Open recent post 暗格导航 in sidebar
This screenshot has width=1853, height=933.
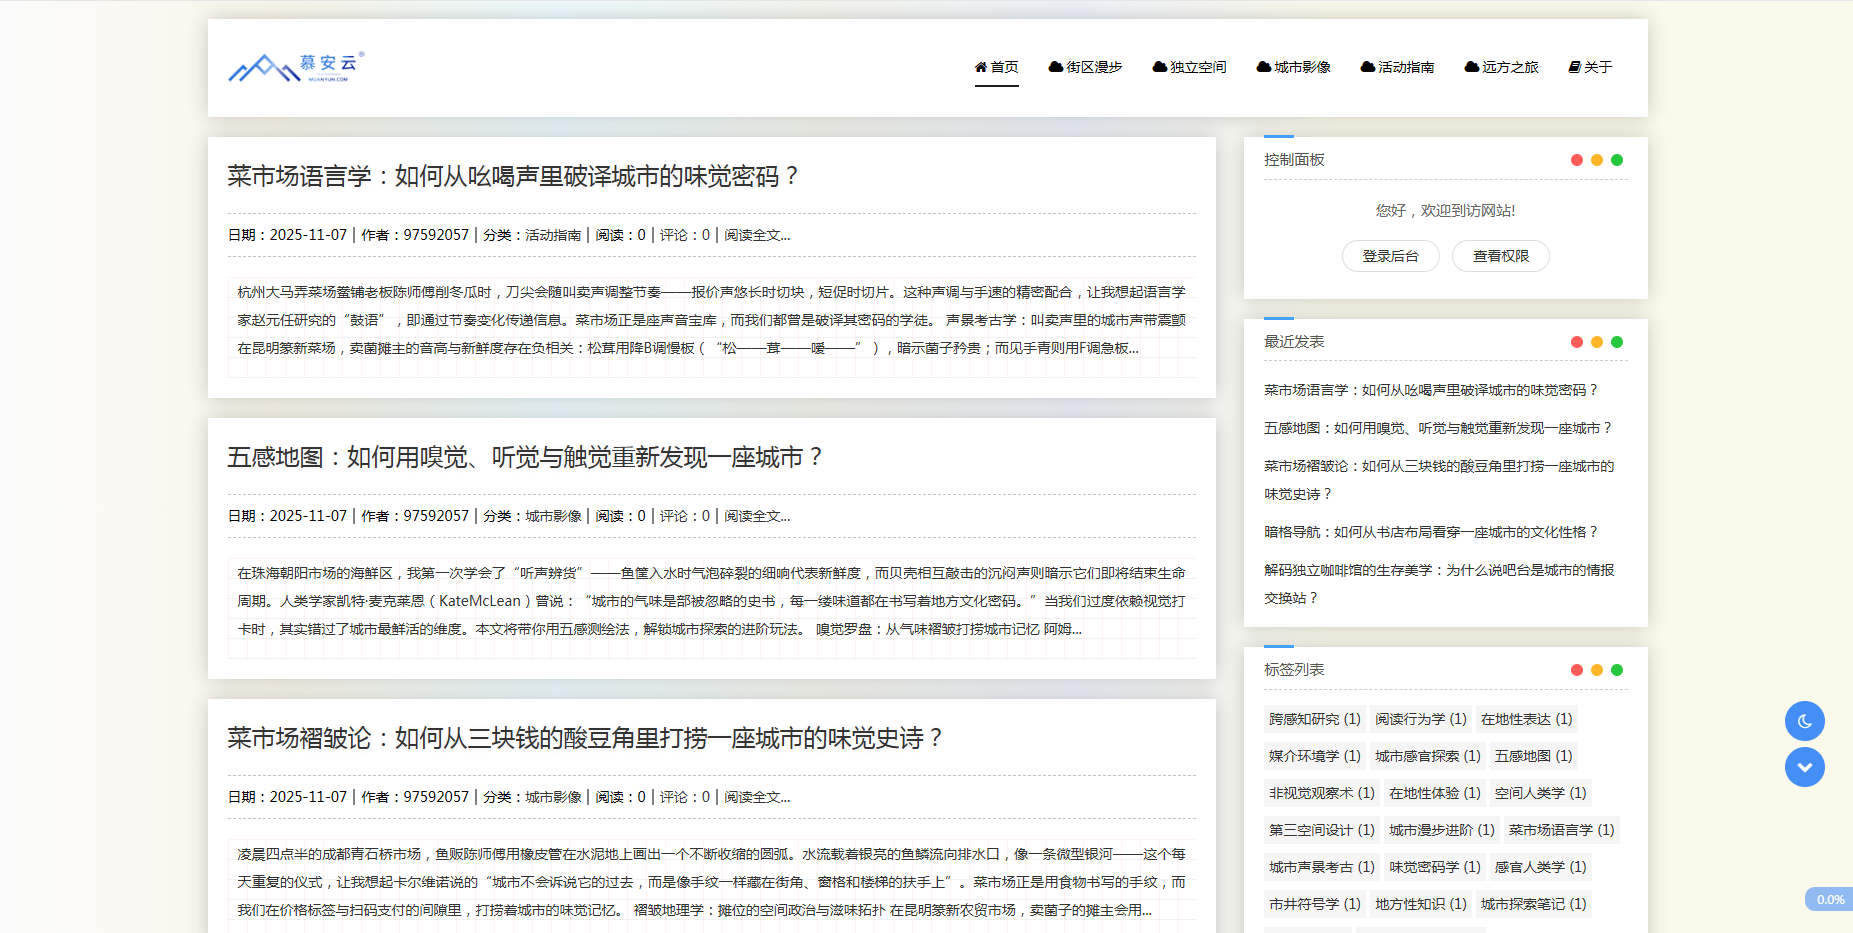(x=1431, y=532)
